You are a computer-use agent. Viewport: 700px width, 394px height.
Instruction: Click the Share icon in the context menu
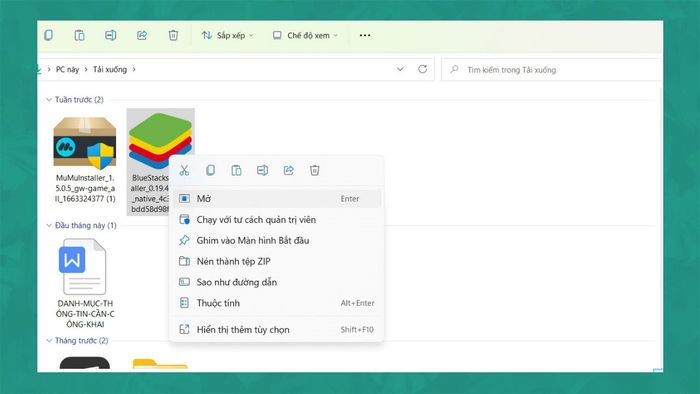pos(288,170)
